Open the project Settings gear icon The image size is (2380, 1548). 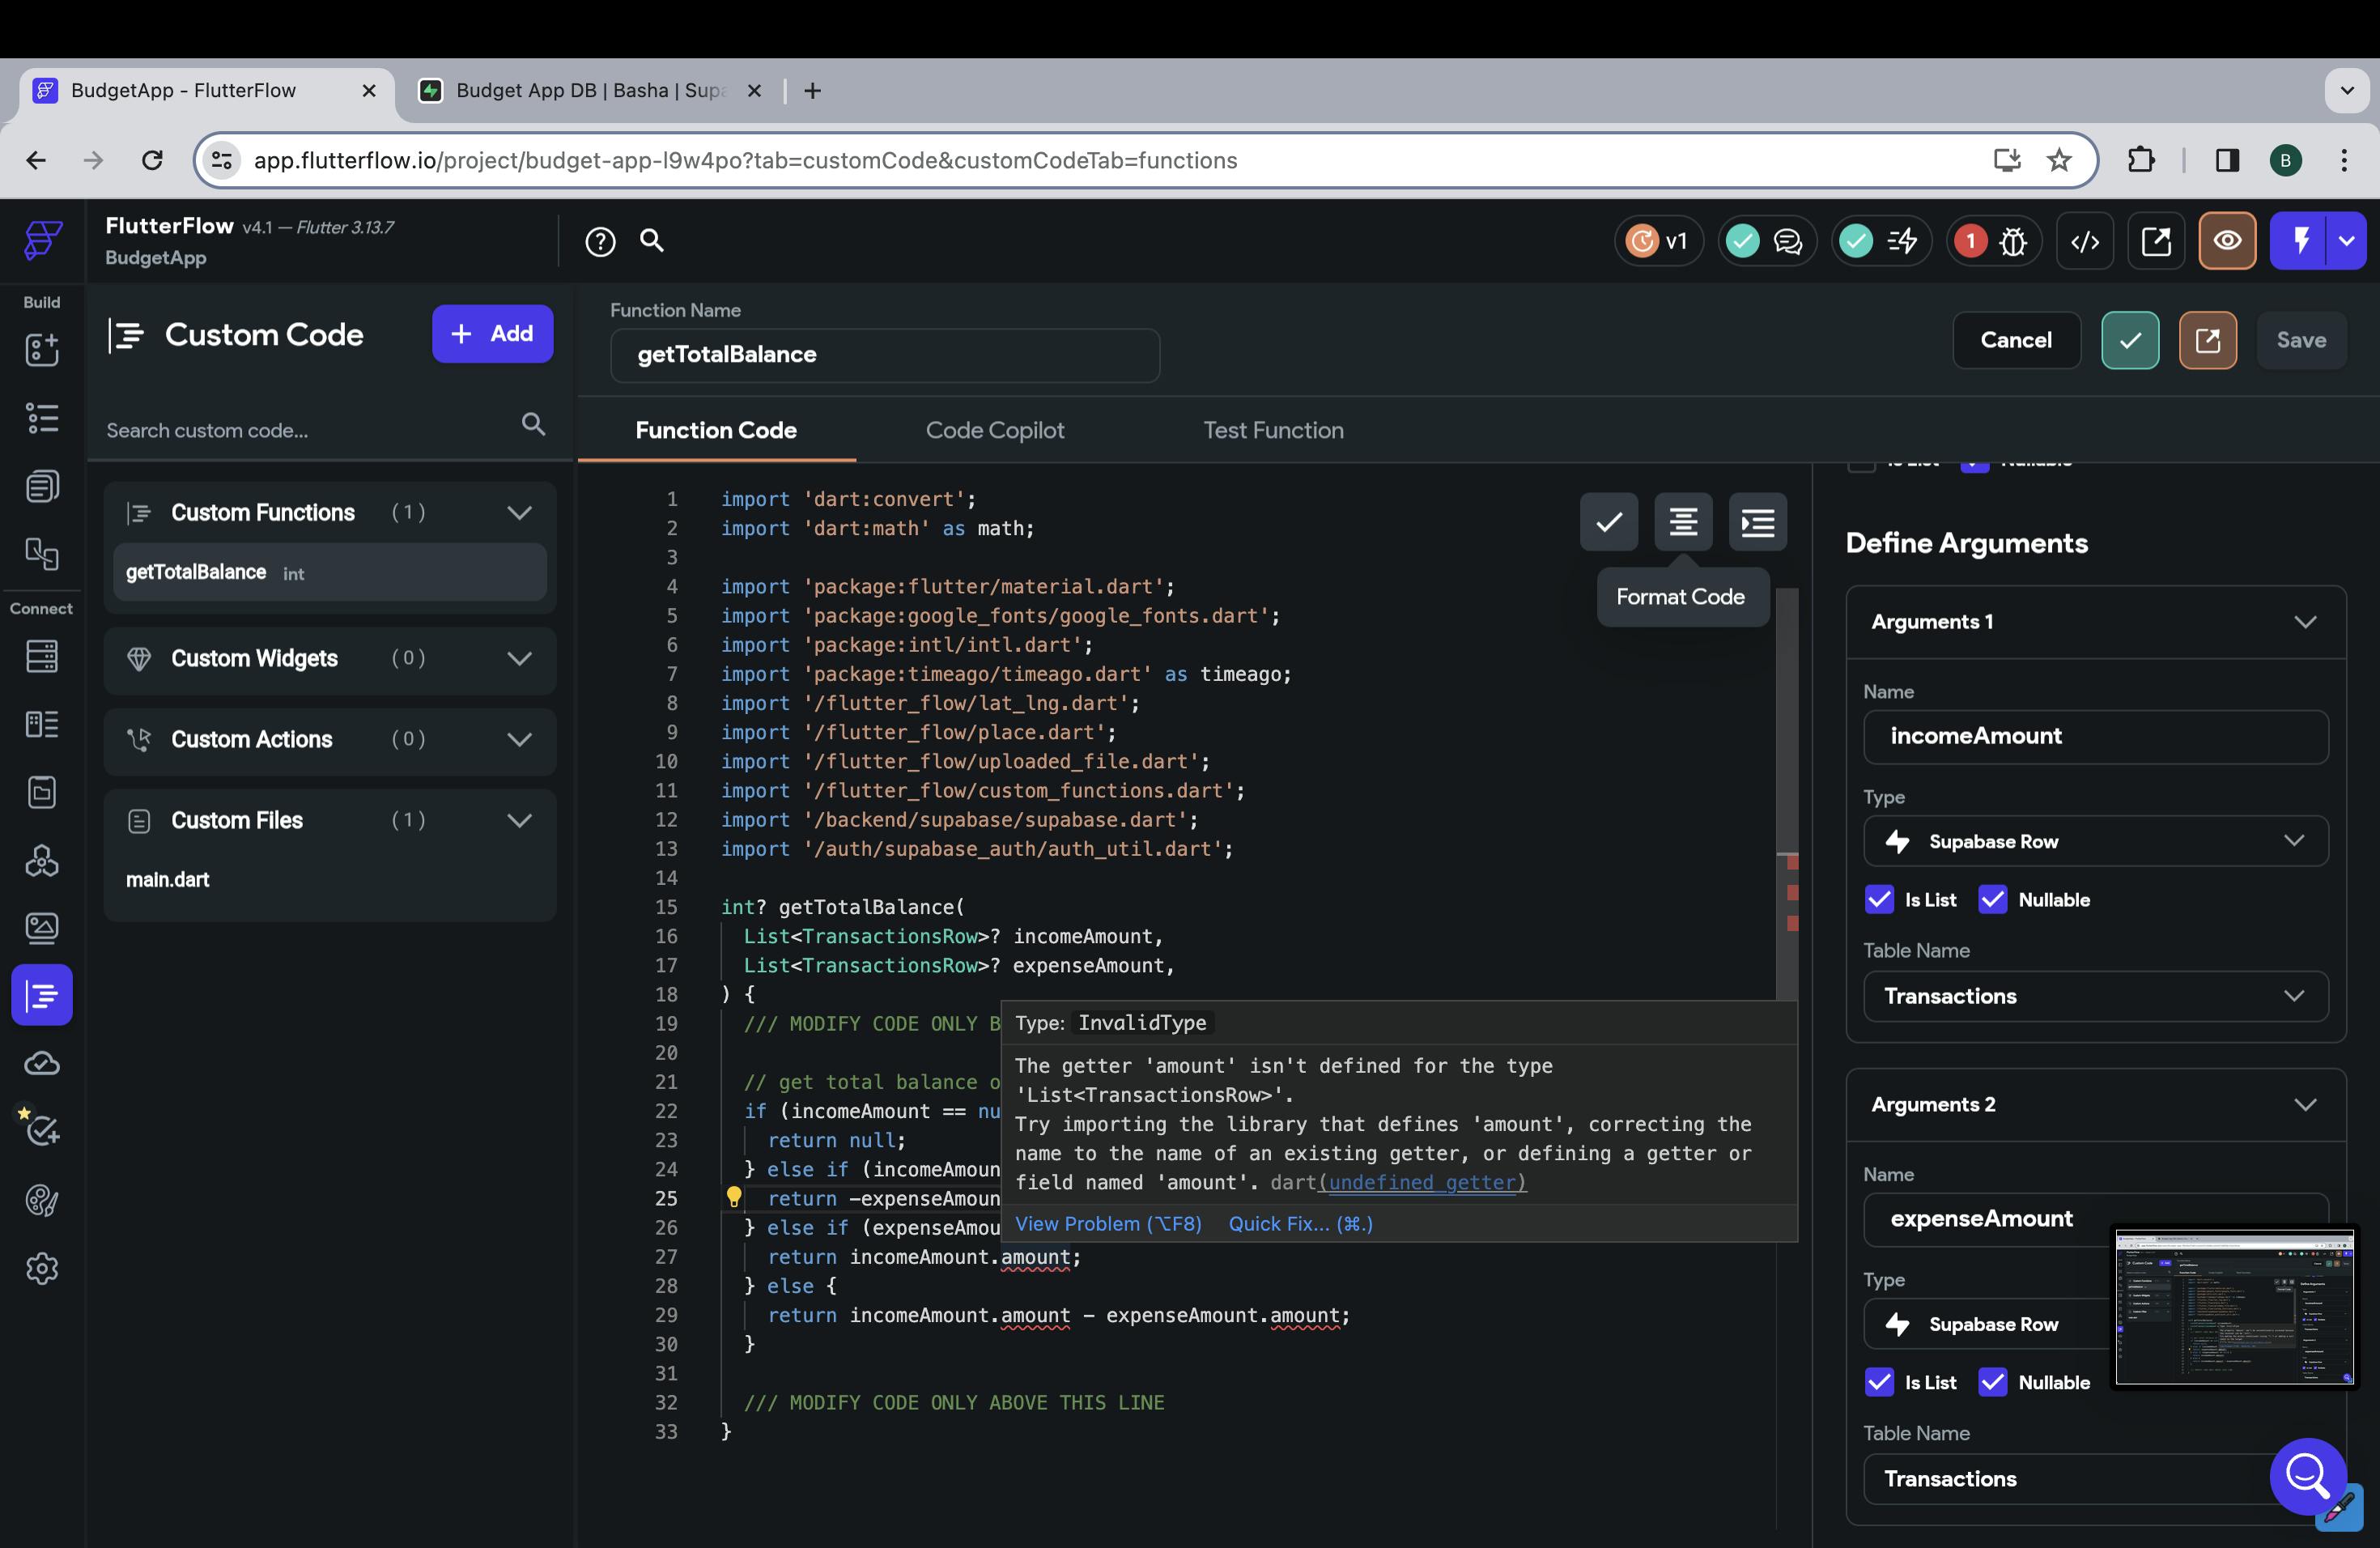click(x=42, y=1268)
